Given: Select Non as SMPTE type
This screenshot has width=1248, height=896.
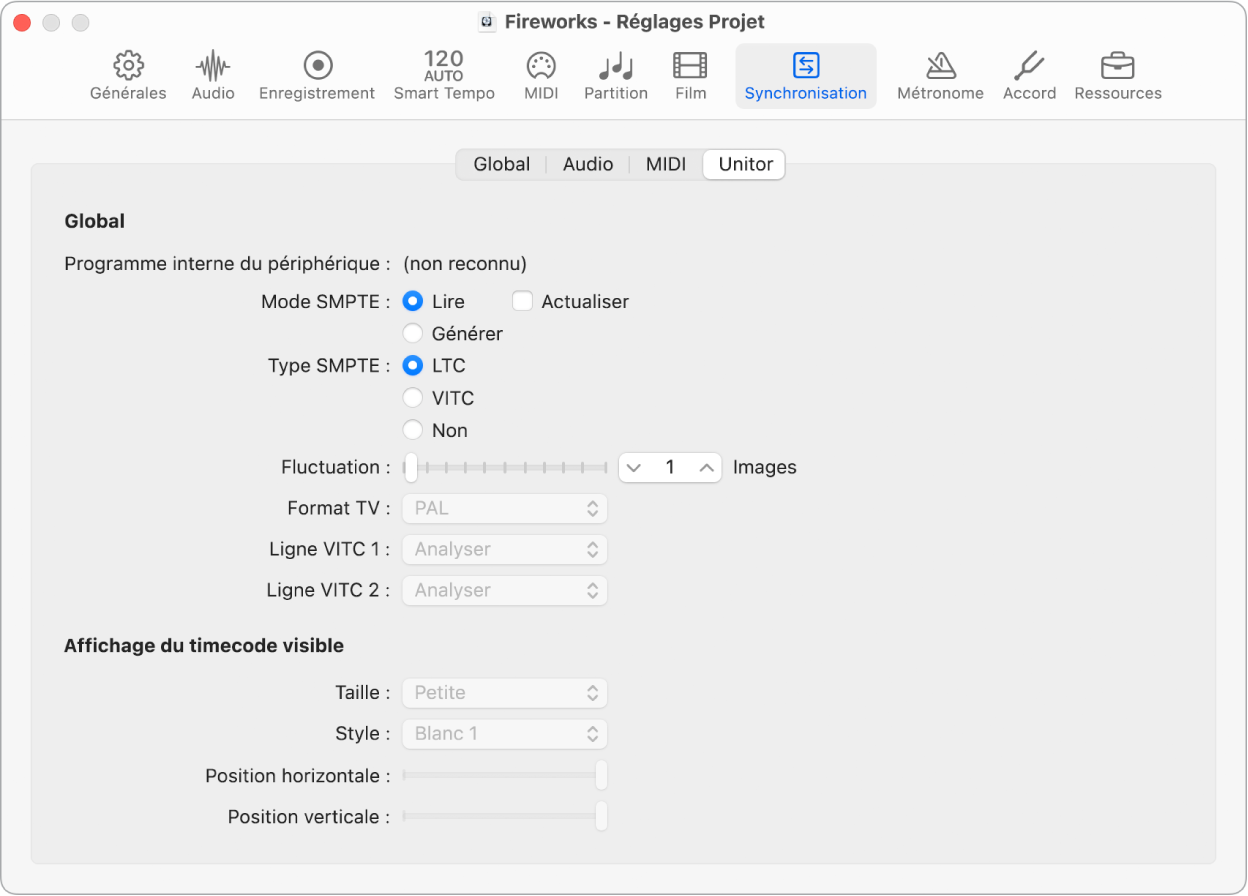Looking at the screenshot, I should pos(412,430).
